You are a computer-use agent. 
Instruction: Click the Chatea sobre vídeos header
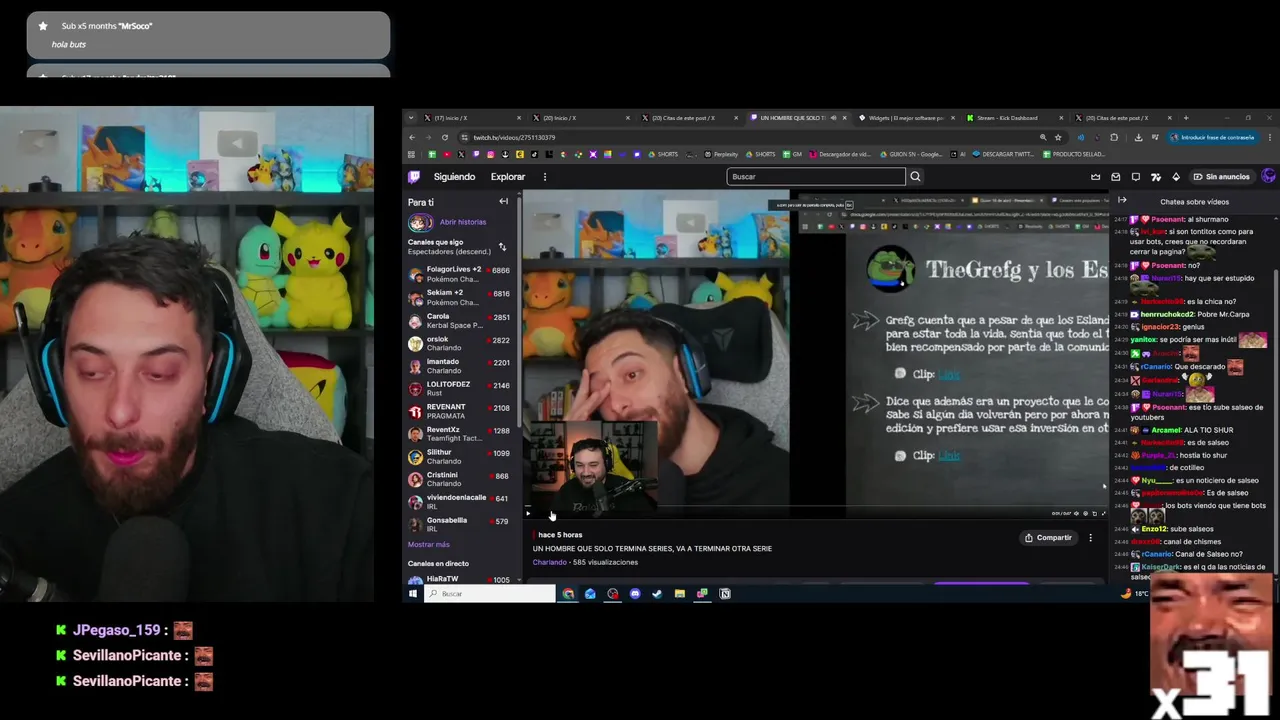1194,202
